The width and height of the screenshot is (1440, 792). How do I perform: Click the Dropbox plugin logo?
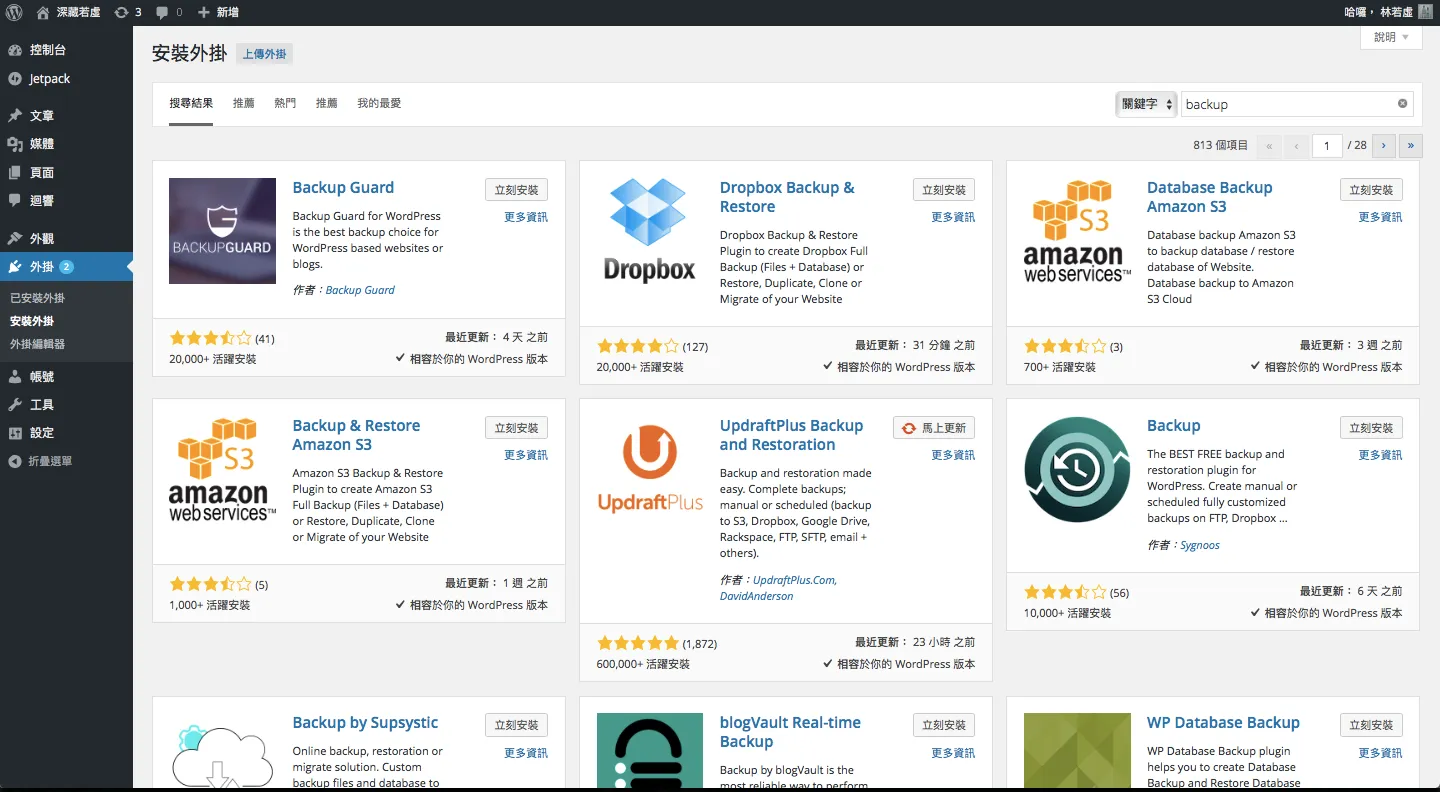(x=650, y=231)
